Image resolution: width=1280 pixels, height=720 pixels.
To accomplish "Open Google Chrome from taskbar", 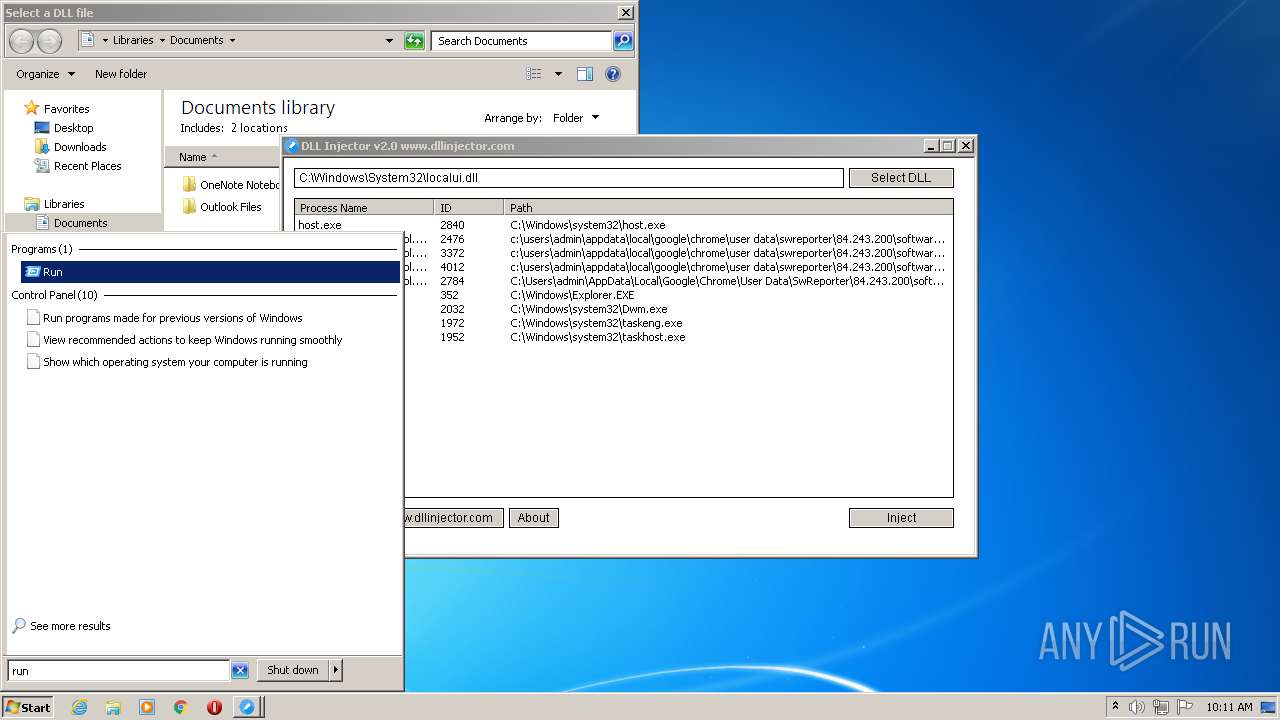I will click(x=181, y=707).
